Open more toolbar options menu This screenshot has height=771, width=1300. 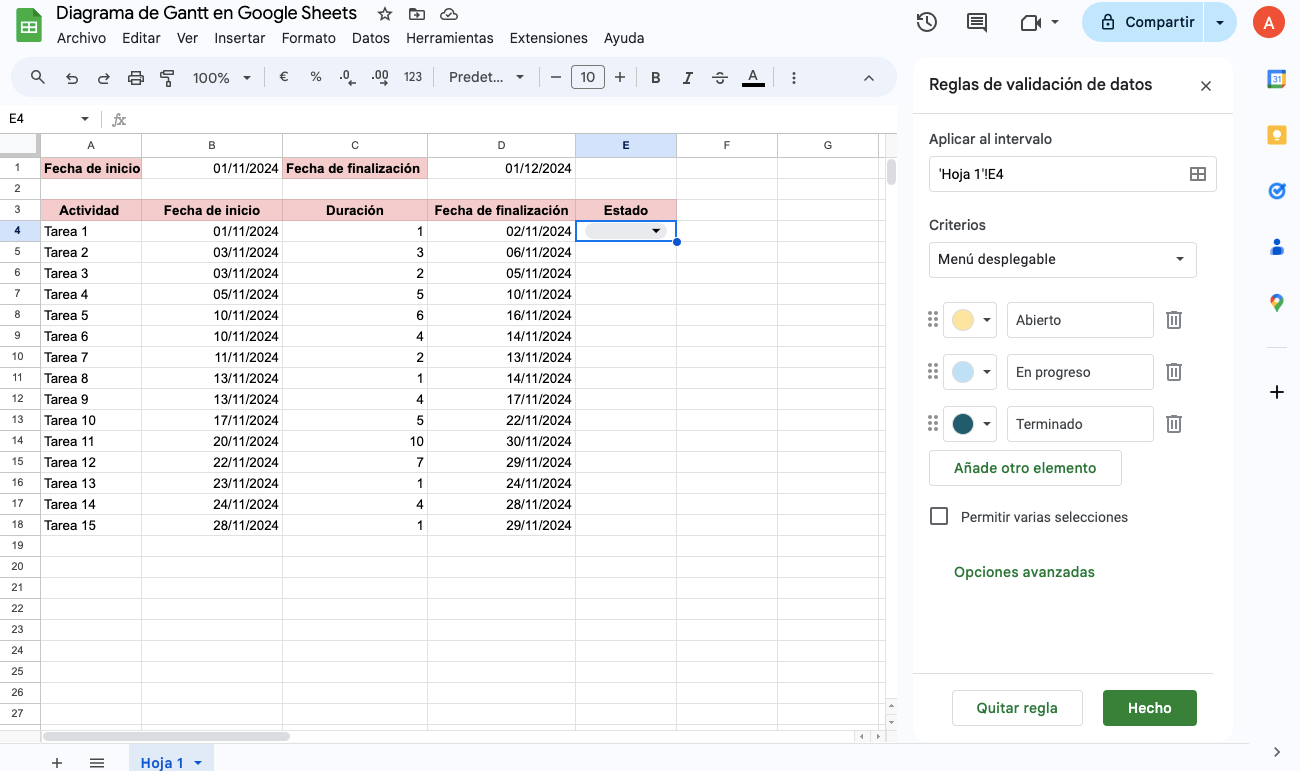pos(794,77)
